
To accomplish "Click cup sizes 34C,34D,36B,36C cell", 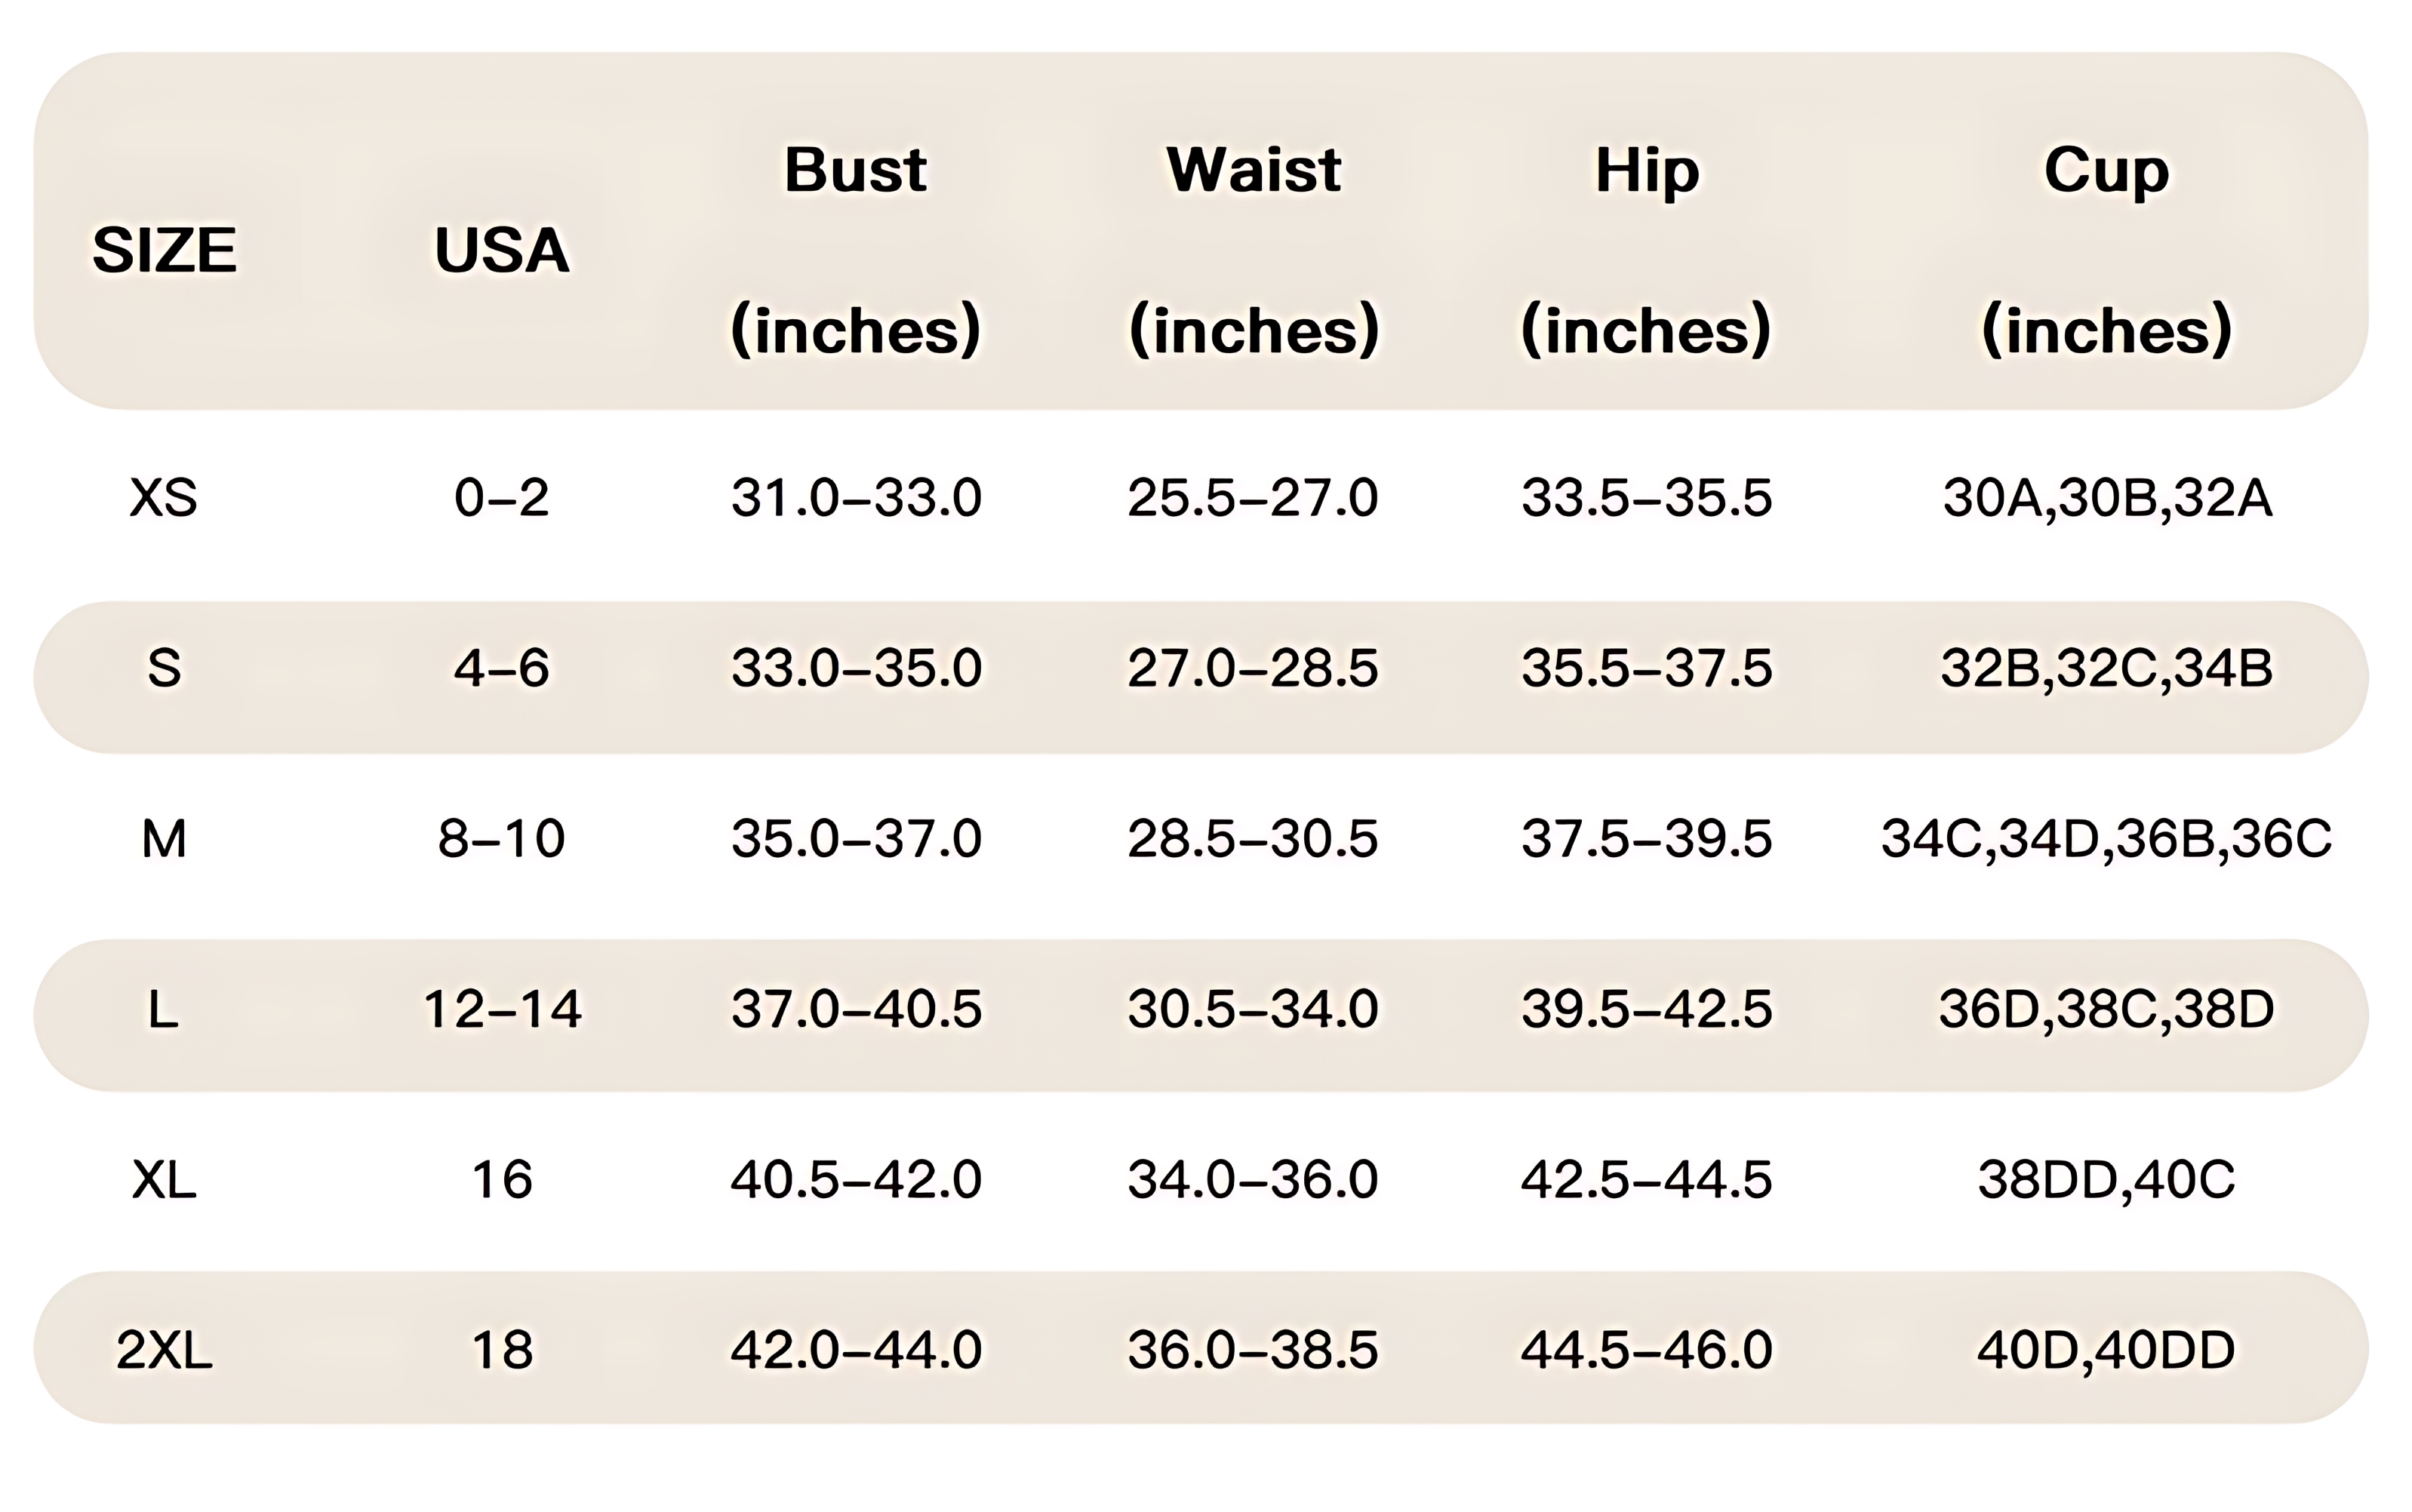I will 2106,838.
